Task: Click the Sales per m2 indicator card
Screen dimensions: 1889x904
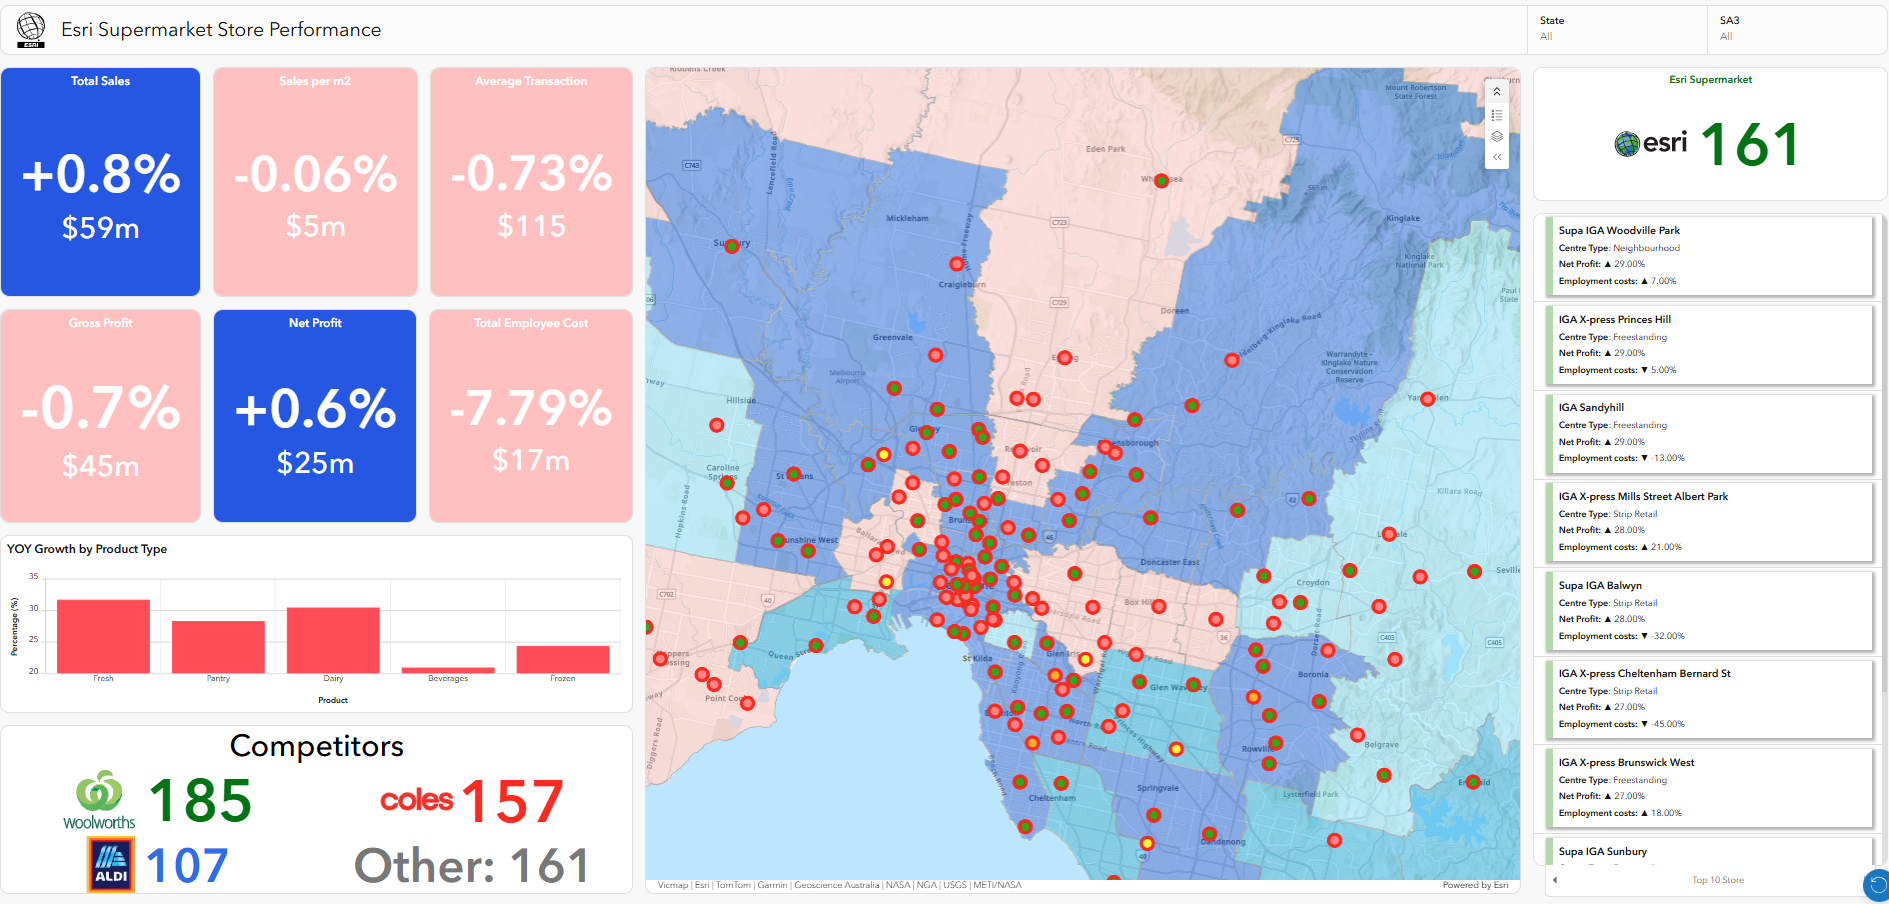Action: pyautogui.click(x=315, y=182)
